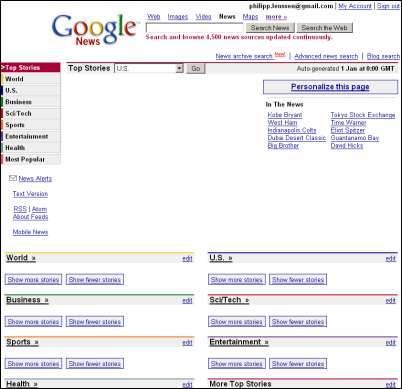Select Top Stories in the sidebar
The image size is (402, 389).
coord(30,68)
